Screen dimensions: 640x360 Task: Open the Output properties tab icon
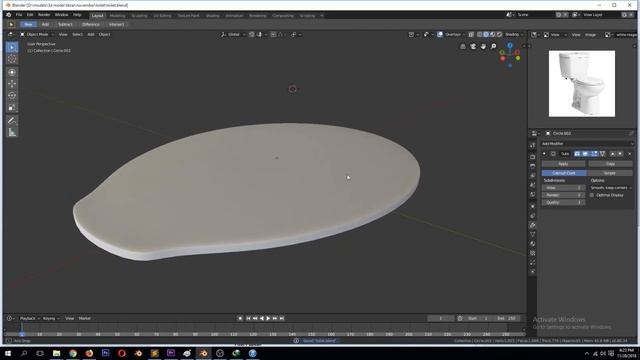click(533, 167)
